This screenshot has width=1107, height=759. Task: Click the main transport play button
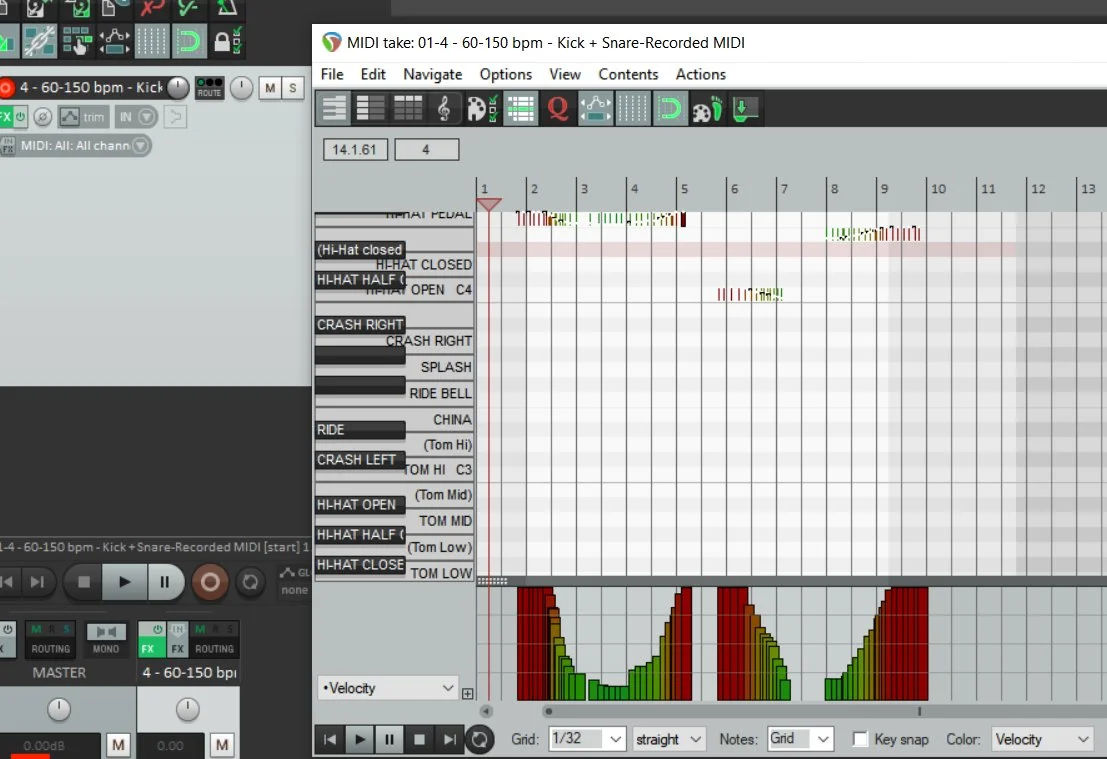tap(124, 582)
